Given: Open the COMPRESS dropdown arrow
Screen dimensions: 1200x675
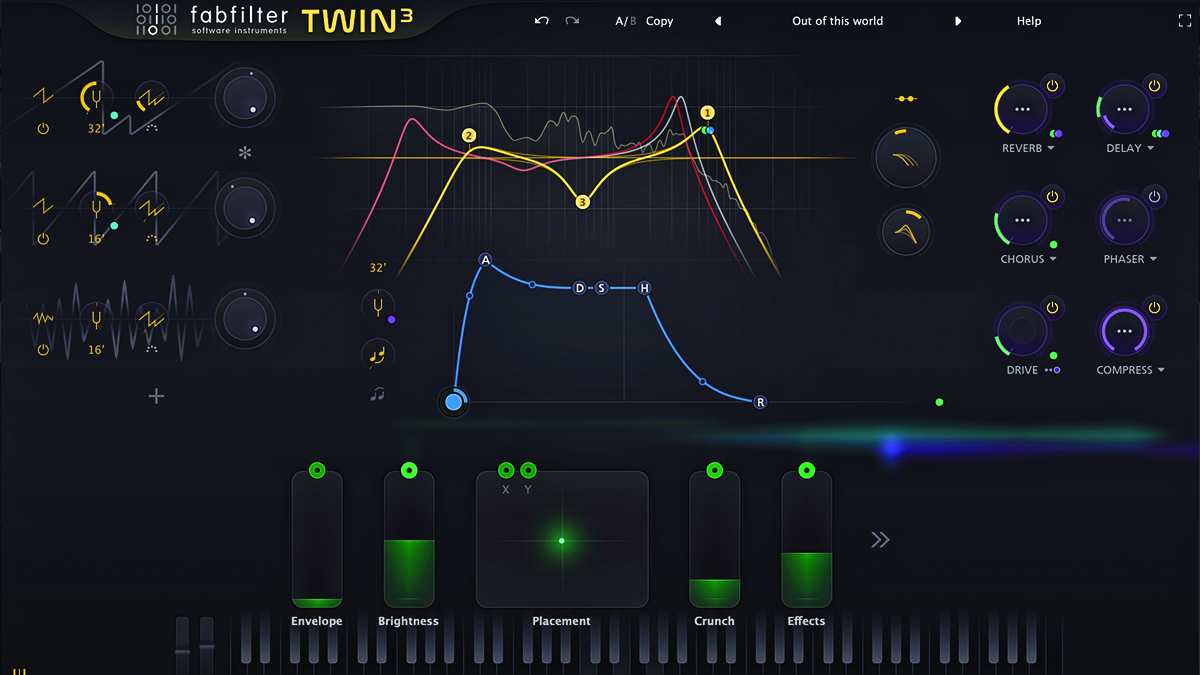Looking at the screenshot, I should (1160, 370).
